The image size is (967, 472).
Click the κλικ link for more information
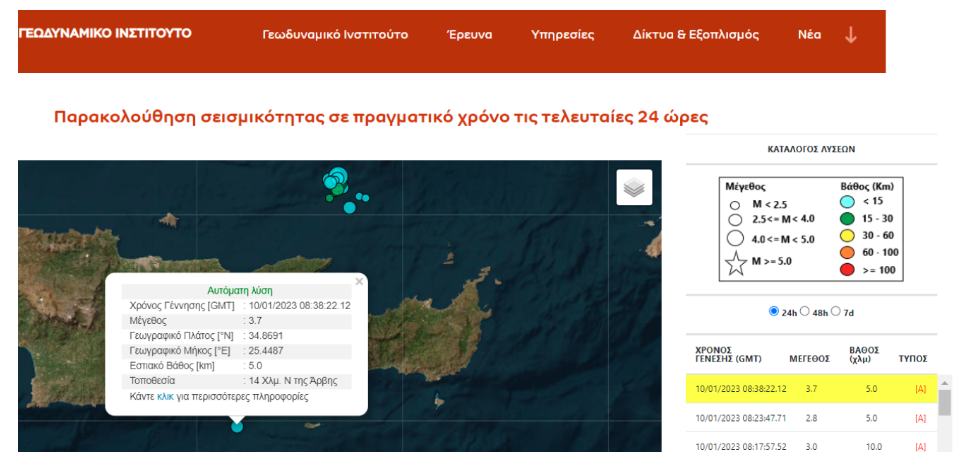165,397
